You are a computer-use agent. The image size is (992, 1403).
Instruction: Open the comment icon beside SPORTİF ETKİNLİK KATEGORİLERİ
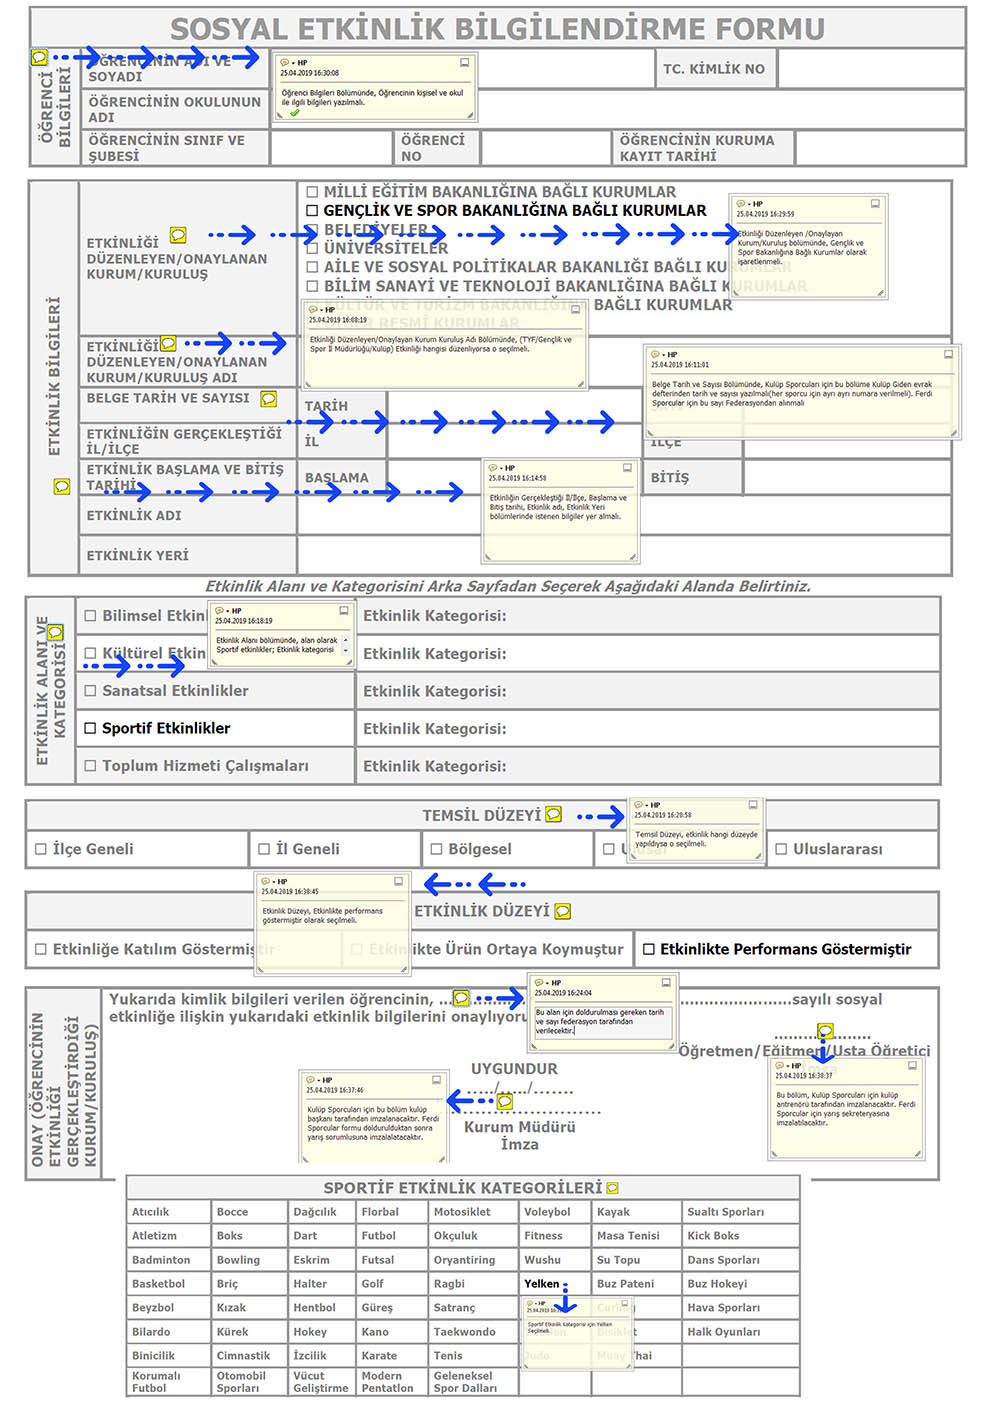pos(612,1188)
